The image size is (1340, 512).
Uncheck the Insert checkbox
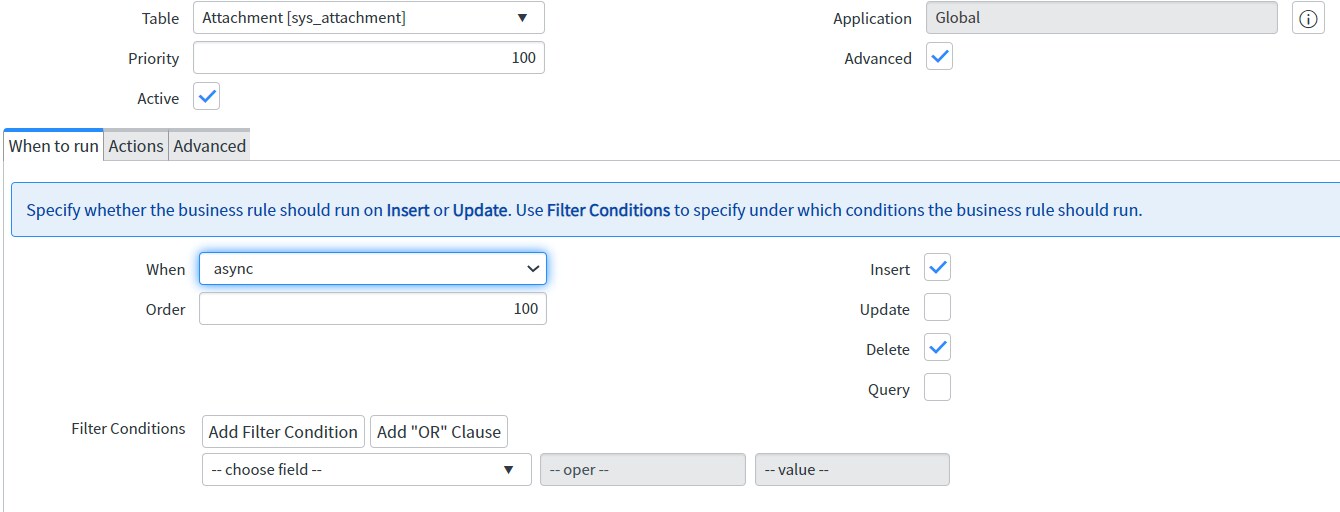[937, 268]
